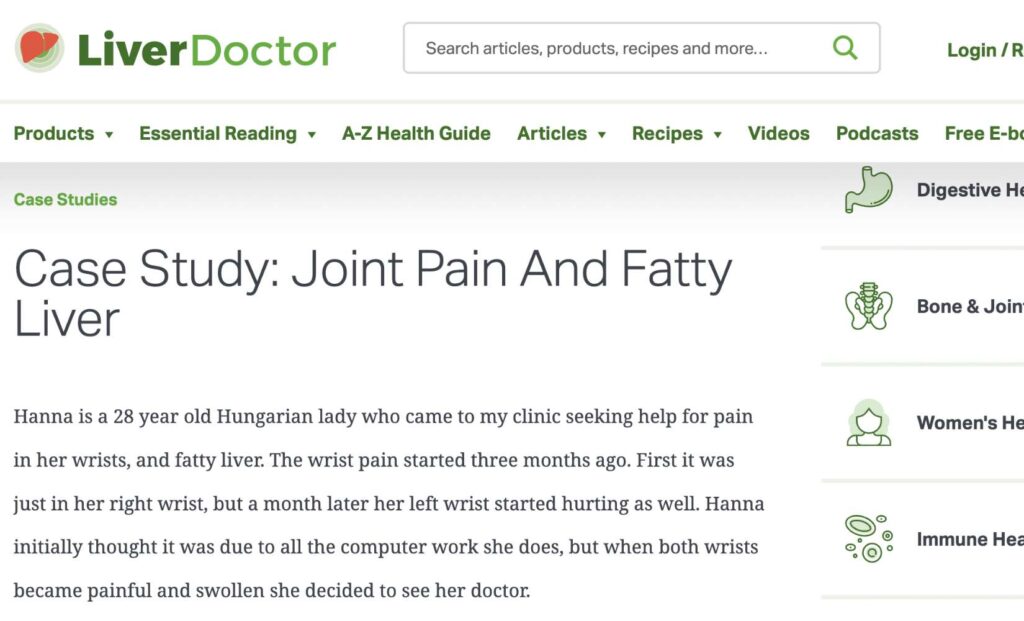Click the magnifying glass search icon

(845, 48)
